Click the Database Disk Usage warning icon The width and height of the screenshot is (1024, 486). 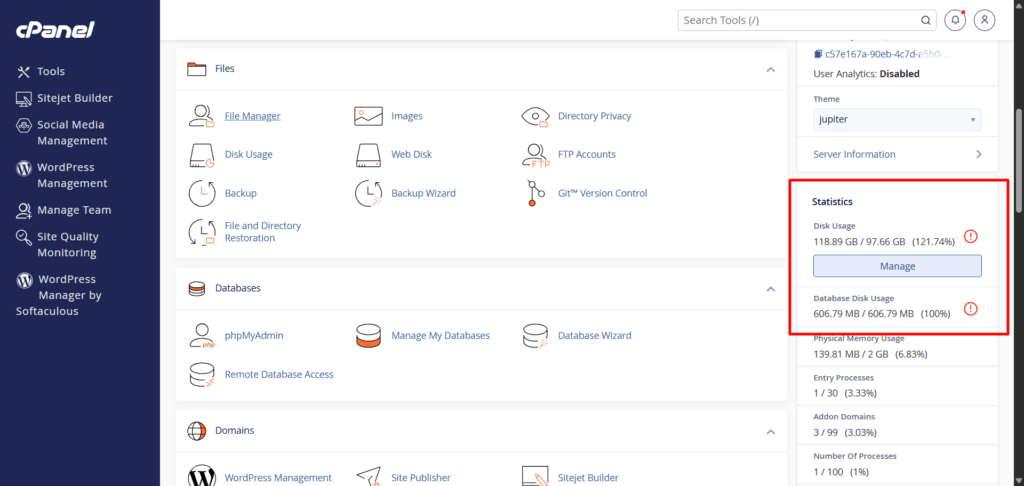tap(969, 309)
